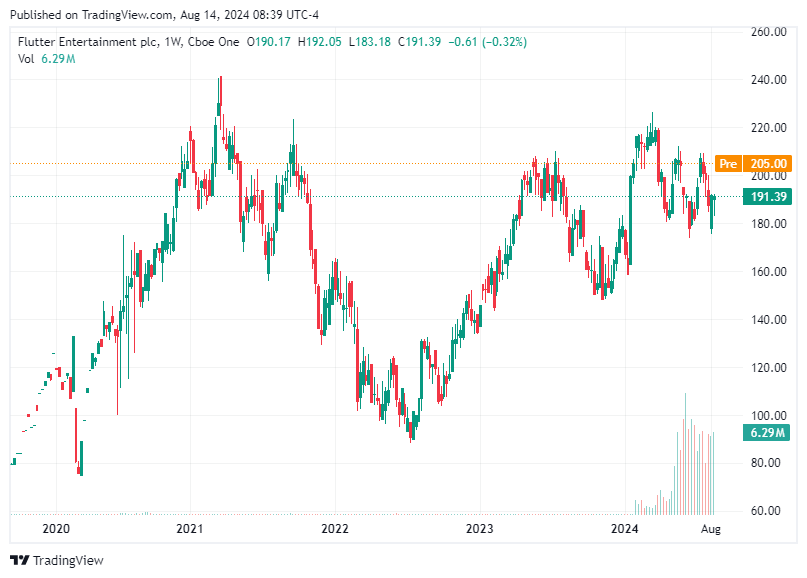Viewport: 807px width, 578px height.
Task: Click the 160.00 price axis label
Action: pyautogui.click(x=768, y=272)
